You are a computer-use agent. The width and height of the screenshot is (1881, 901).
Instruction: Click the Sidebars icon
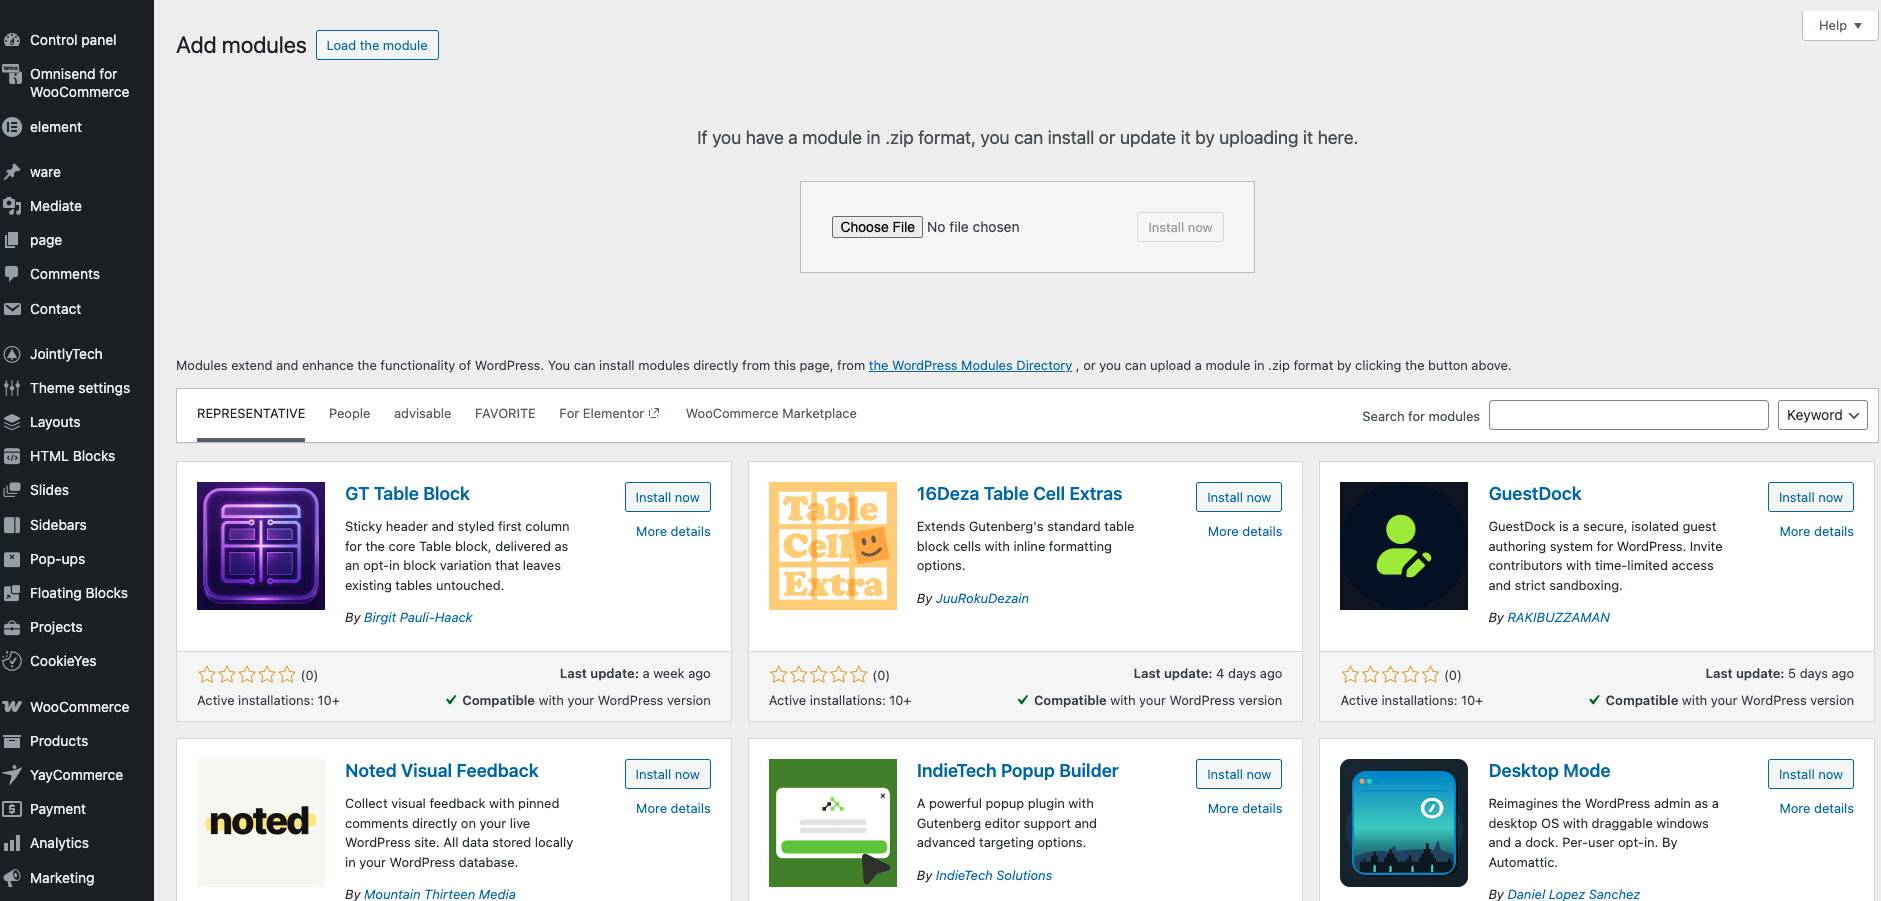pos(12,525)
